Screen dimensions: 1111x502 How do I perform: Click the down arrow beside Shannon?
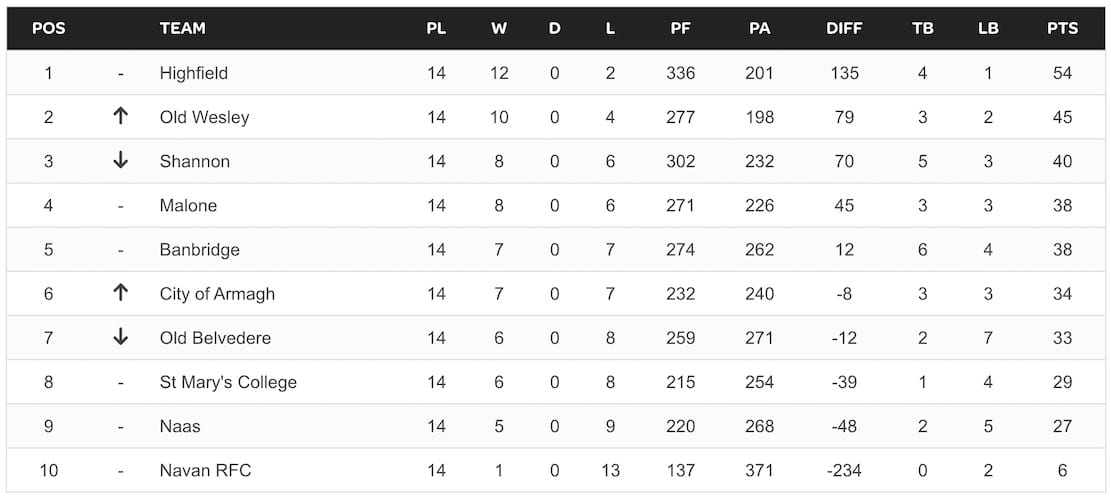120,161
